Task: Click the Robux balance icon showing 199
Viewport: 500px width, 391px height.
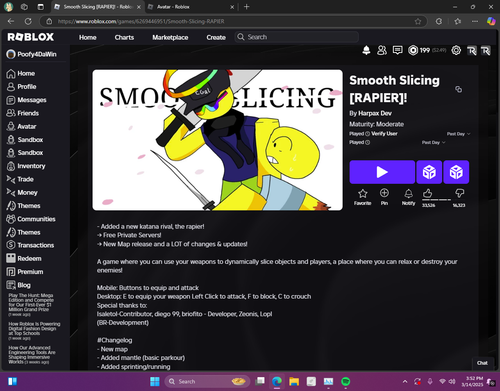Action: point(413,50)
